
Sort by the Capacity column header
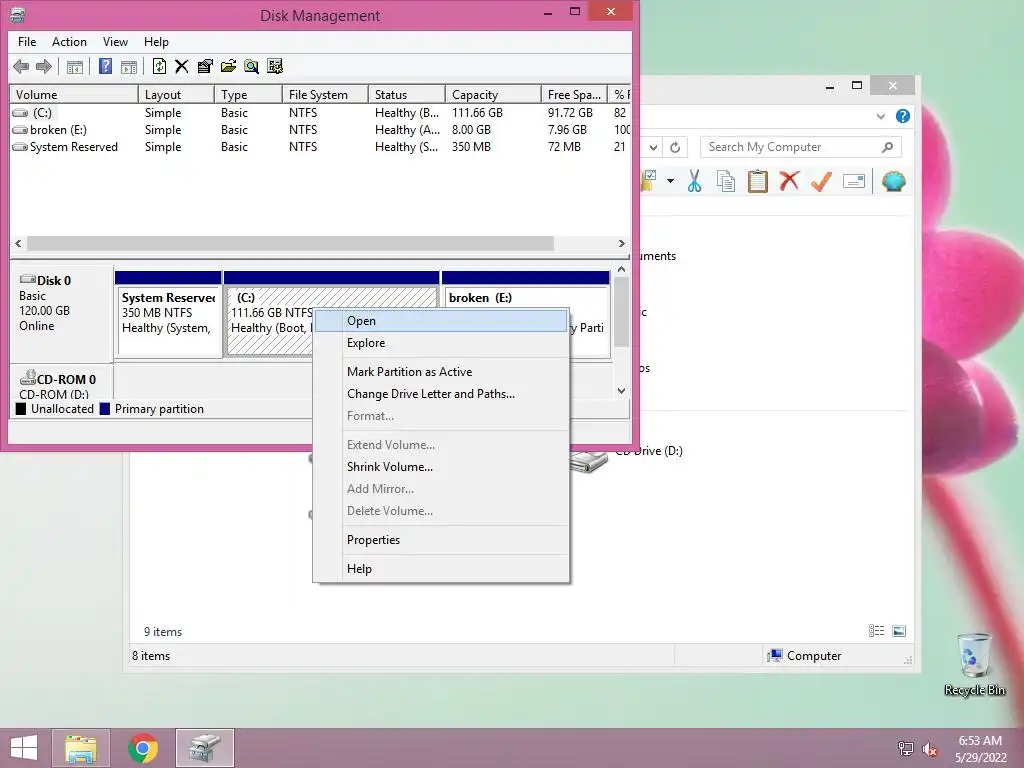click(493, 95)
